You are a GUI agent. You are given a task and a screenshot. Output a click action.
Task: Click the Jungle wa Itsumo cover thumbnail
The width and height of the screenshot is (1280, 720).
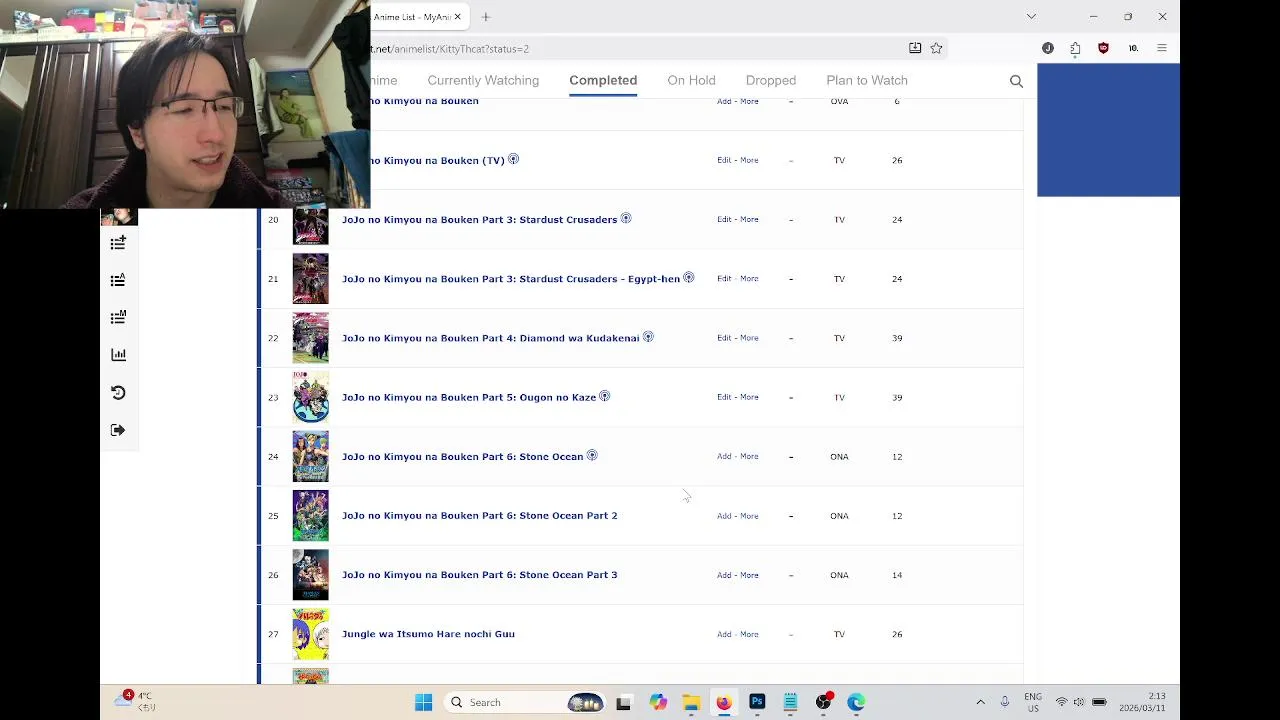(310, 634)
